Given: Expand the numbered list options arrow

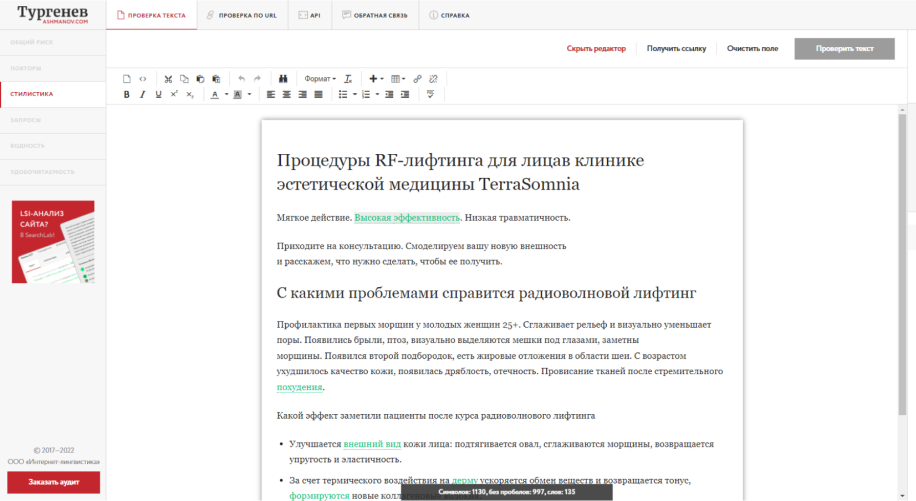Looking at the screenshot, I should (x=377, y=94).
